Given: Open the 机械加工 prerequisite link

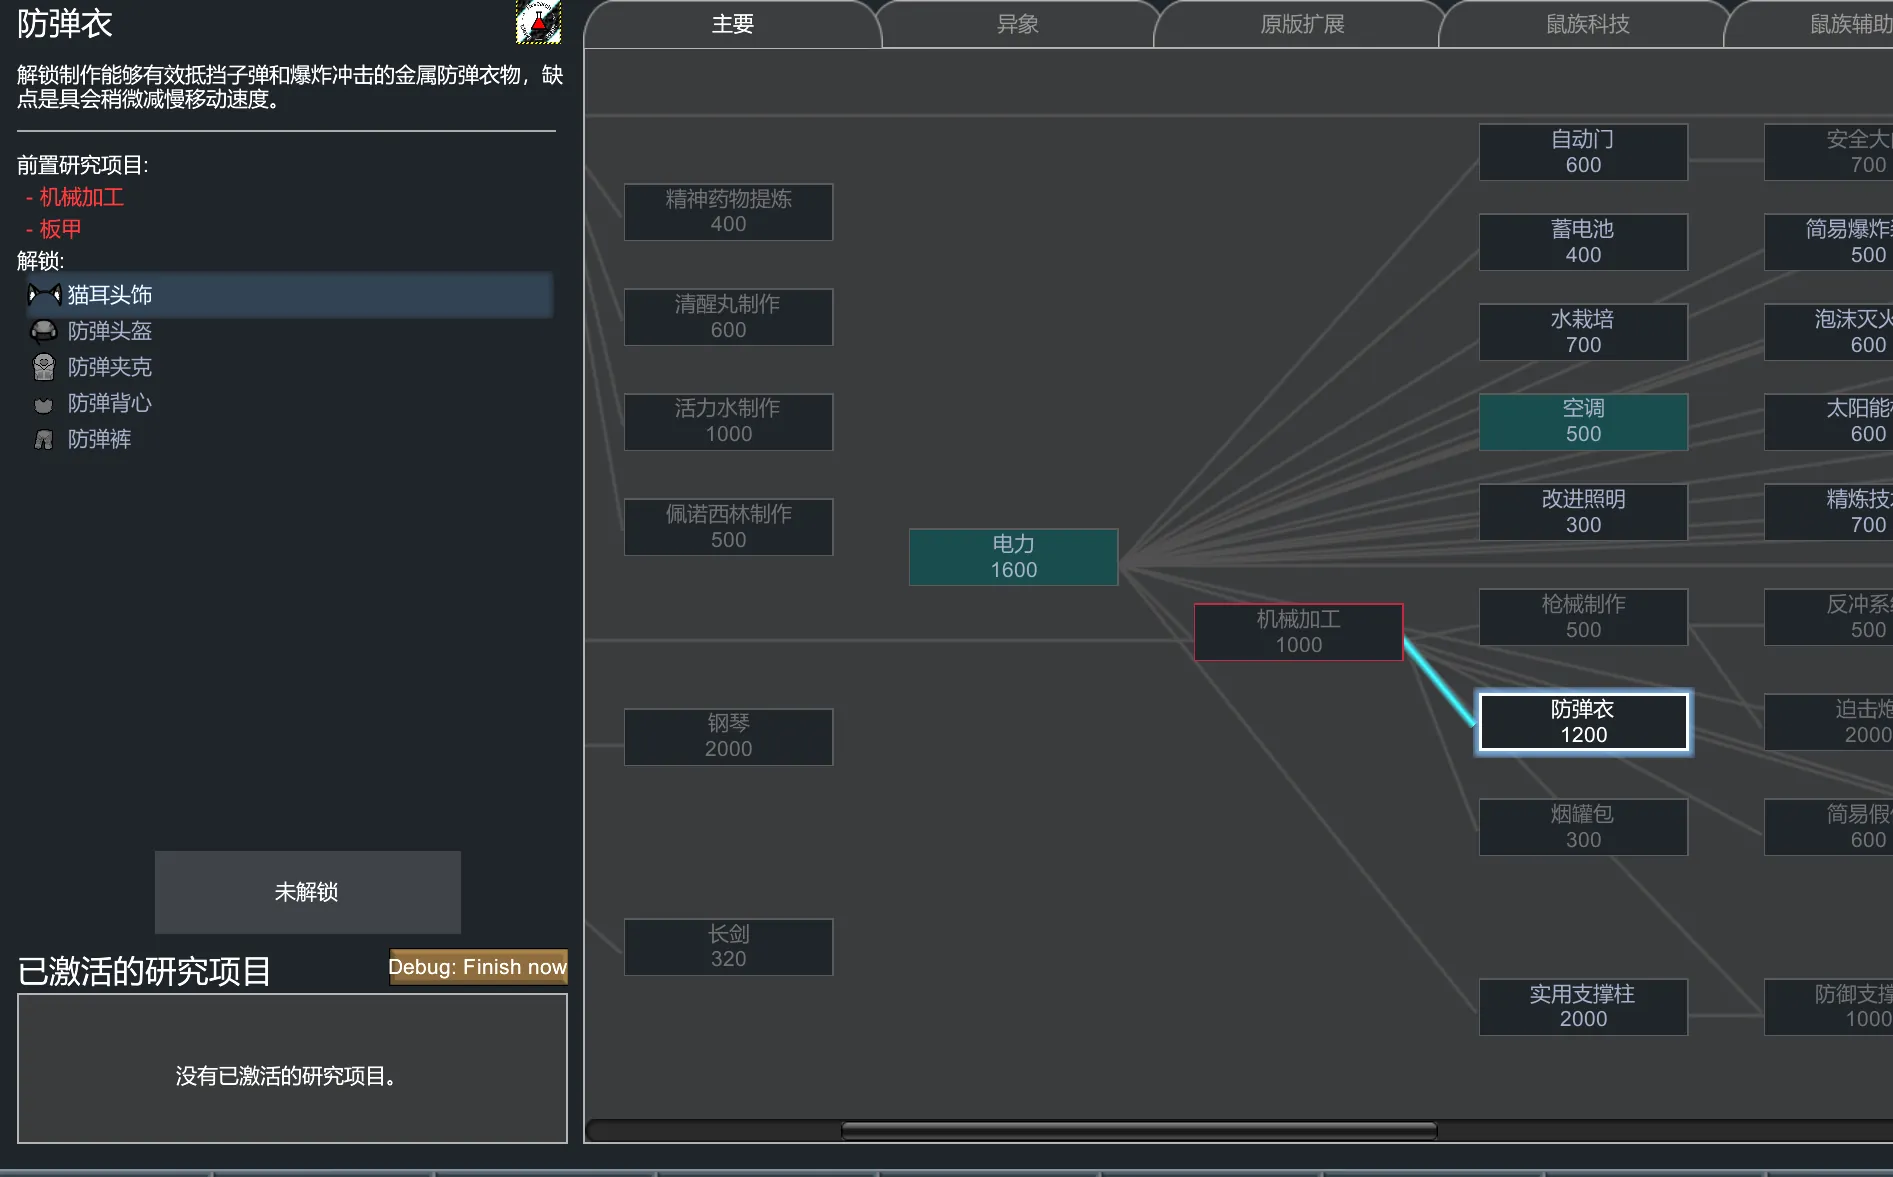Looking at the screenshot, I should tap(81, 198).
